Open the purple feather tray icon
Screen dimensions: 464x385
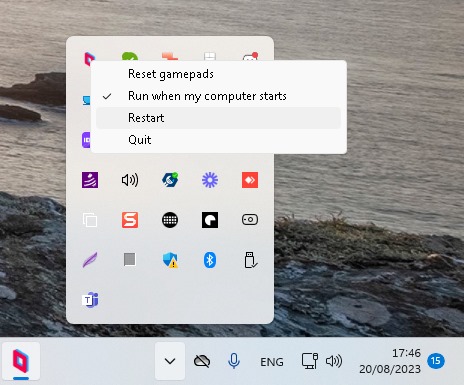pyautogui.click(x=90, y=260)
